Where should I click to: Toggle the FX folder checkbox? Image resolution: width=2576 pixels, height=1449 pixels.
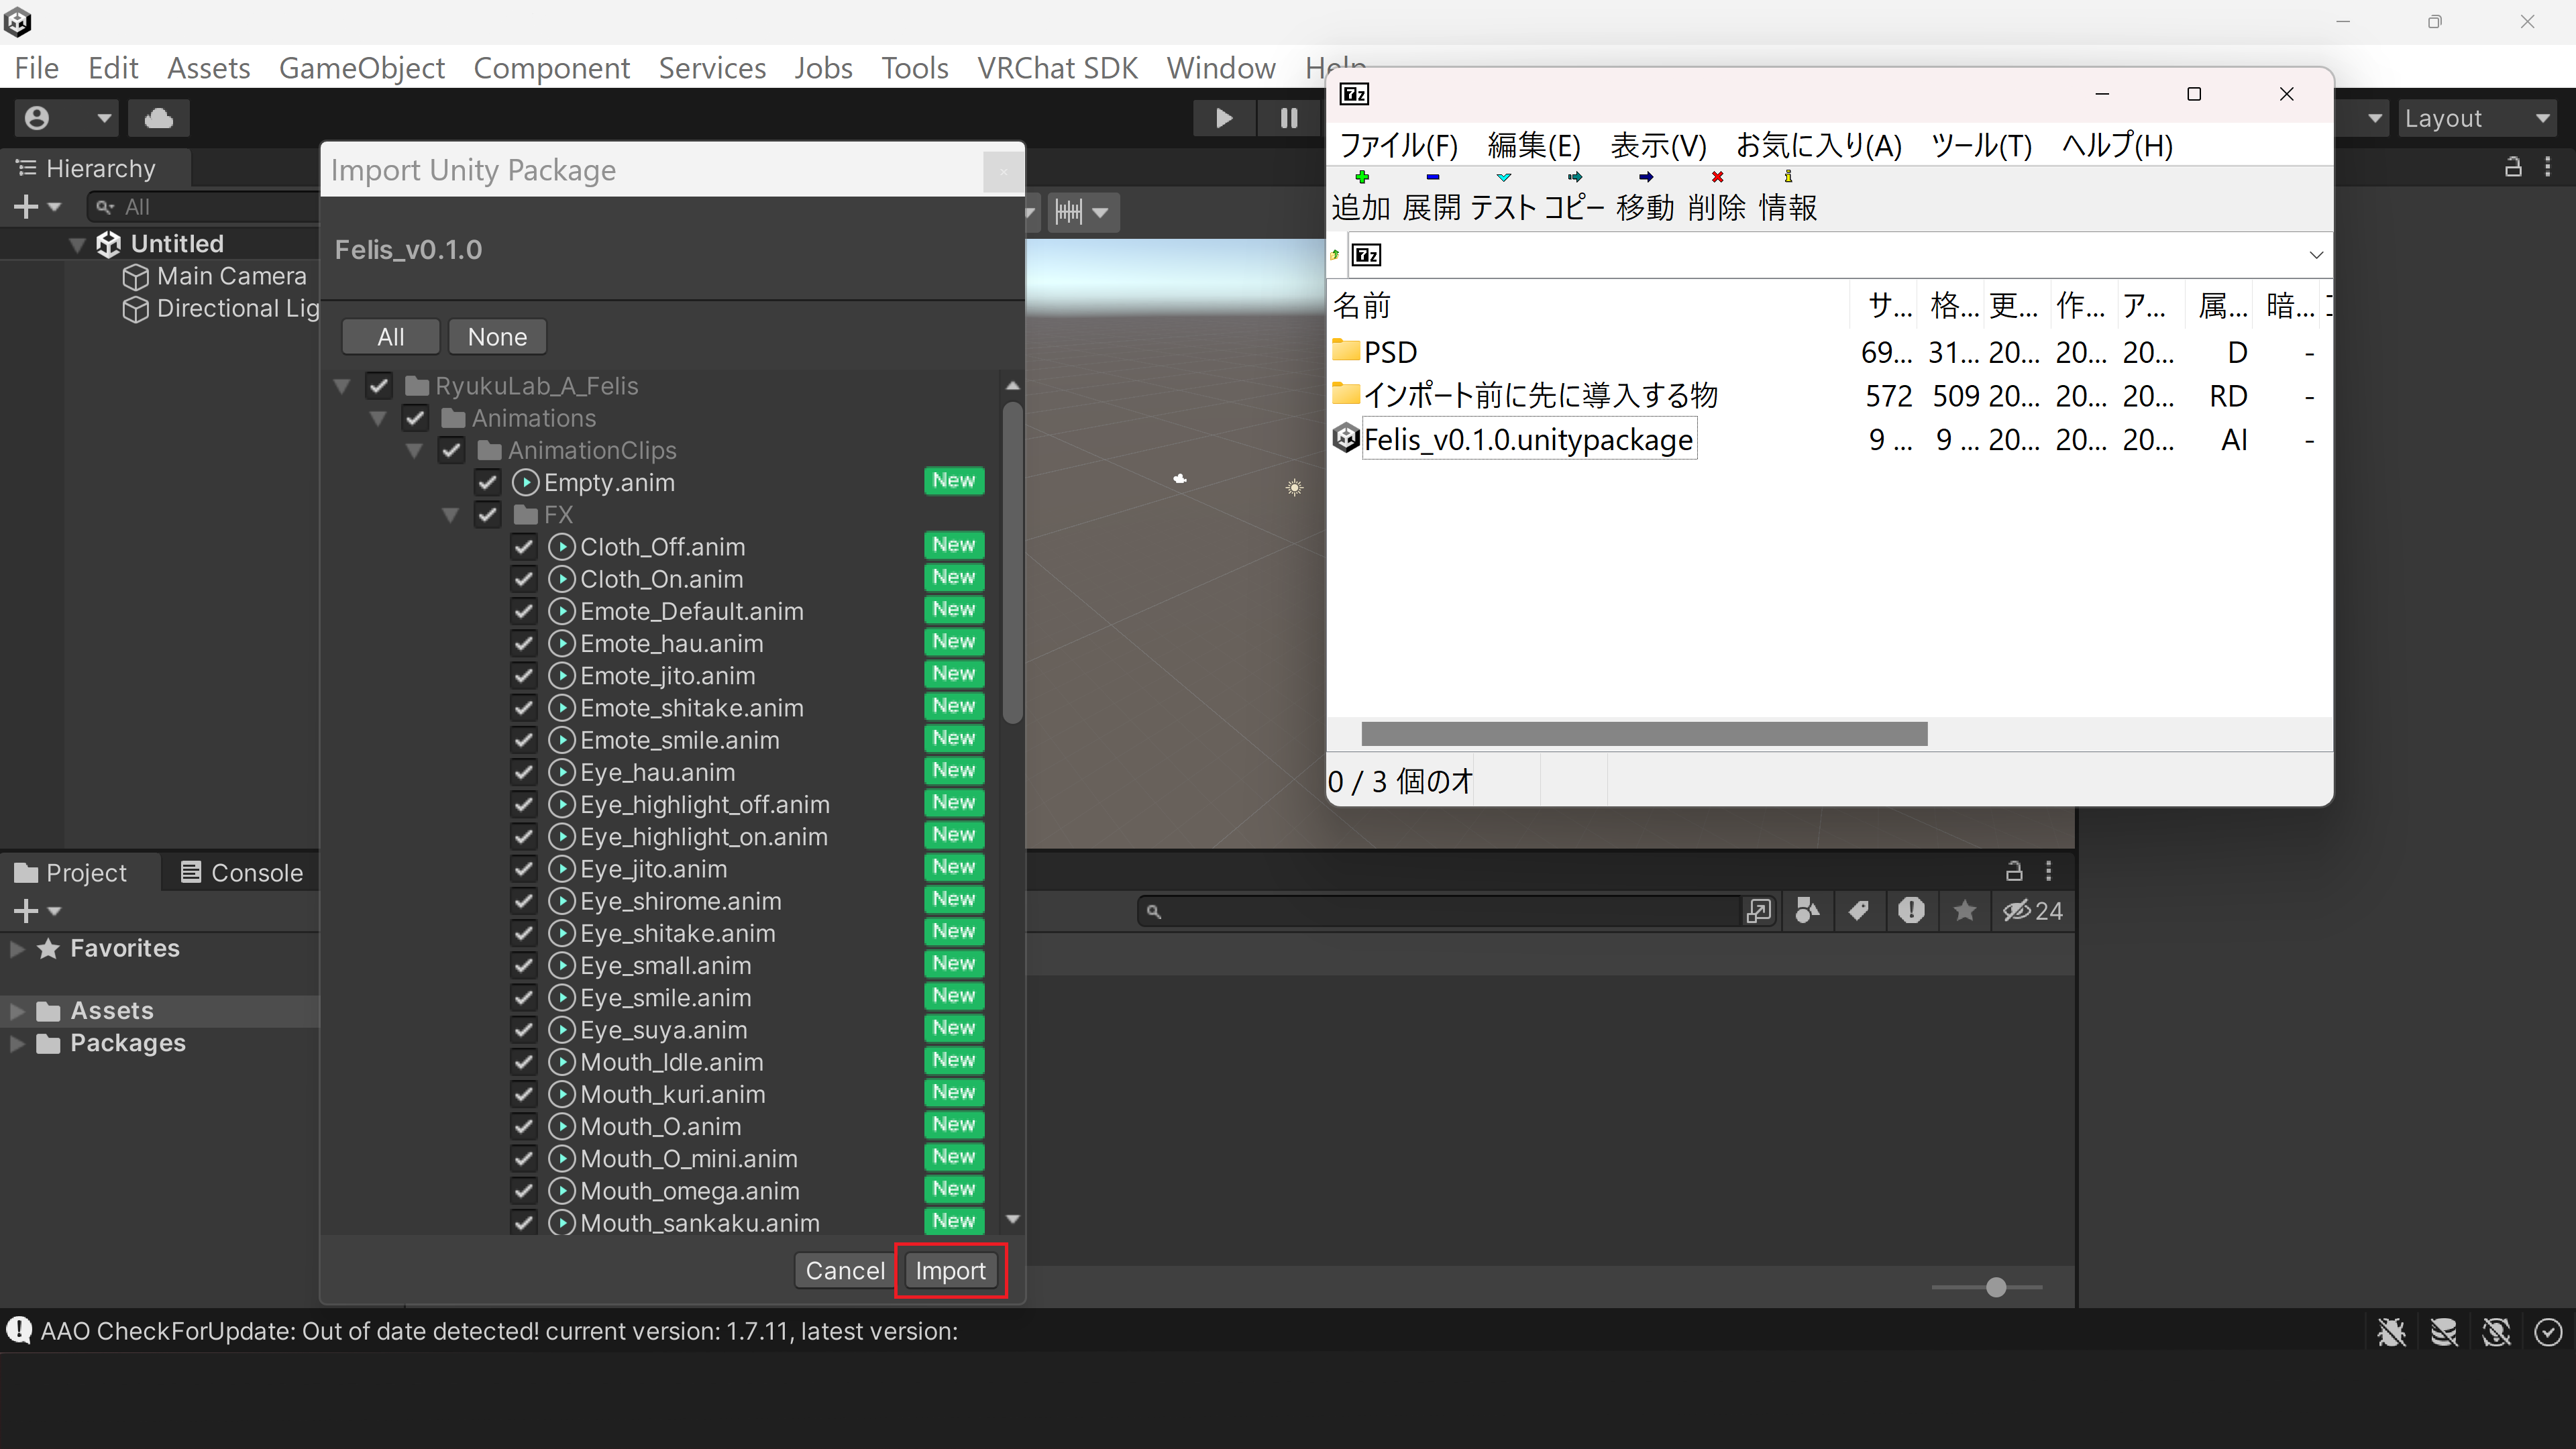coord(487,514)
